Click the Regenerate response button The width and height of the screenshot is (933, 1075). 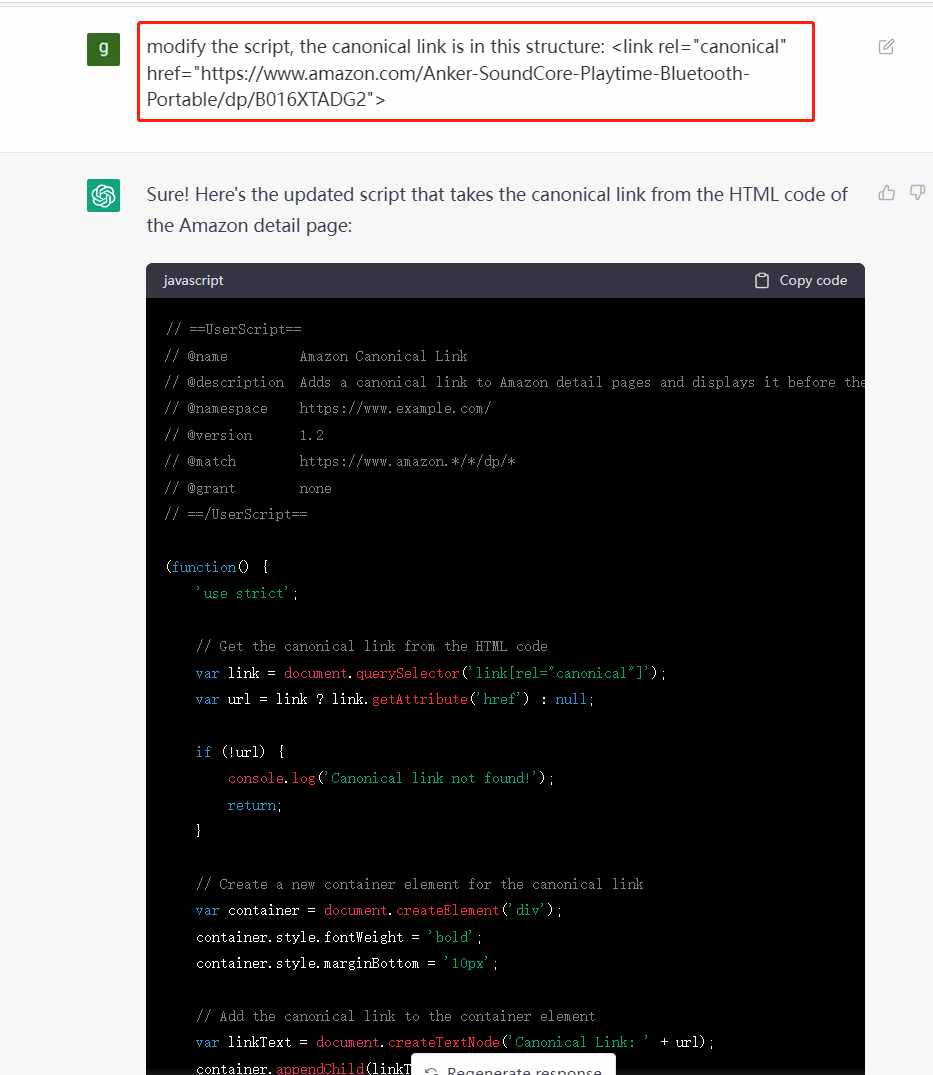(513, 1067)
